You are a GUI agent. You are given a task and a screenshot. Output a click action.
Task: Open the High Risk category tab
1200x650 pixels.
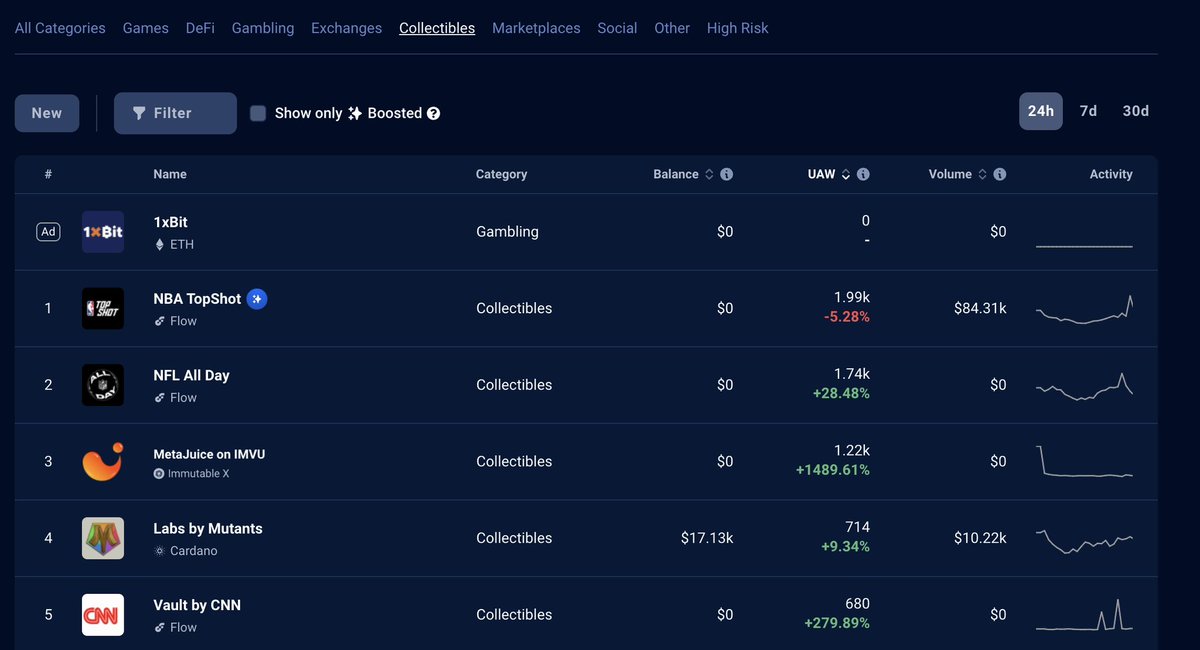pos(738,28)
